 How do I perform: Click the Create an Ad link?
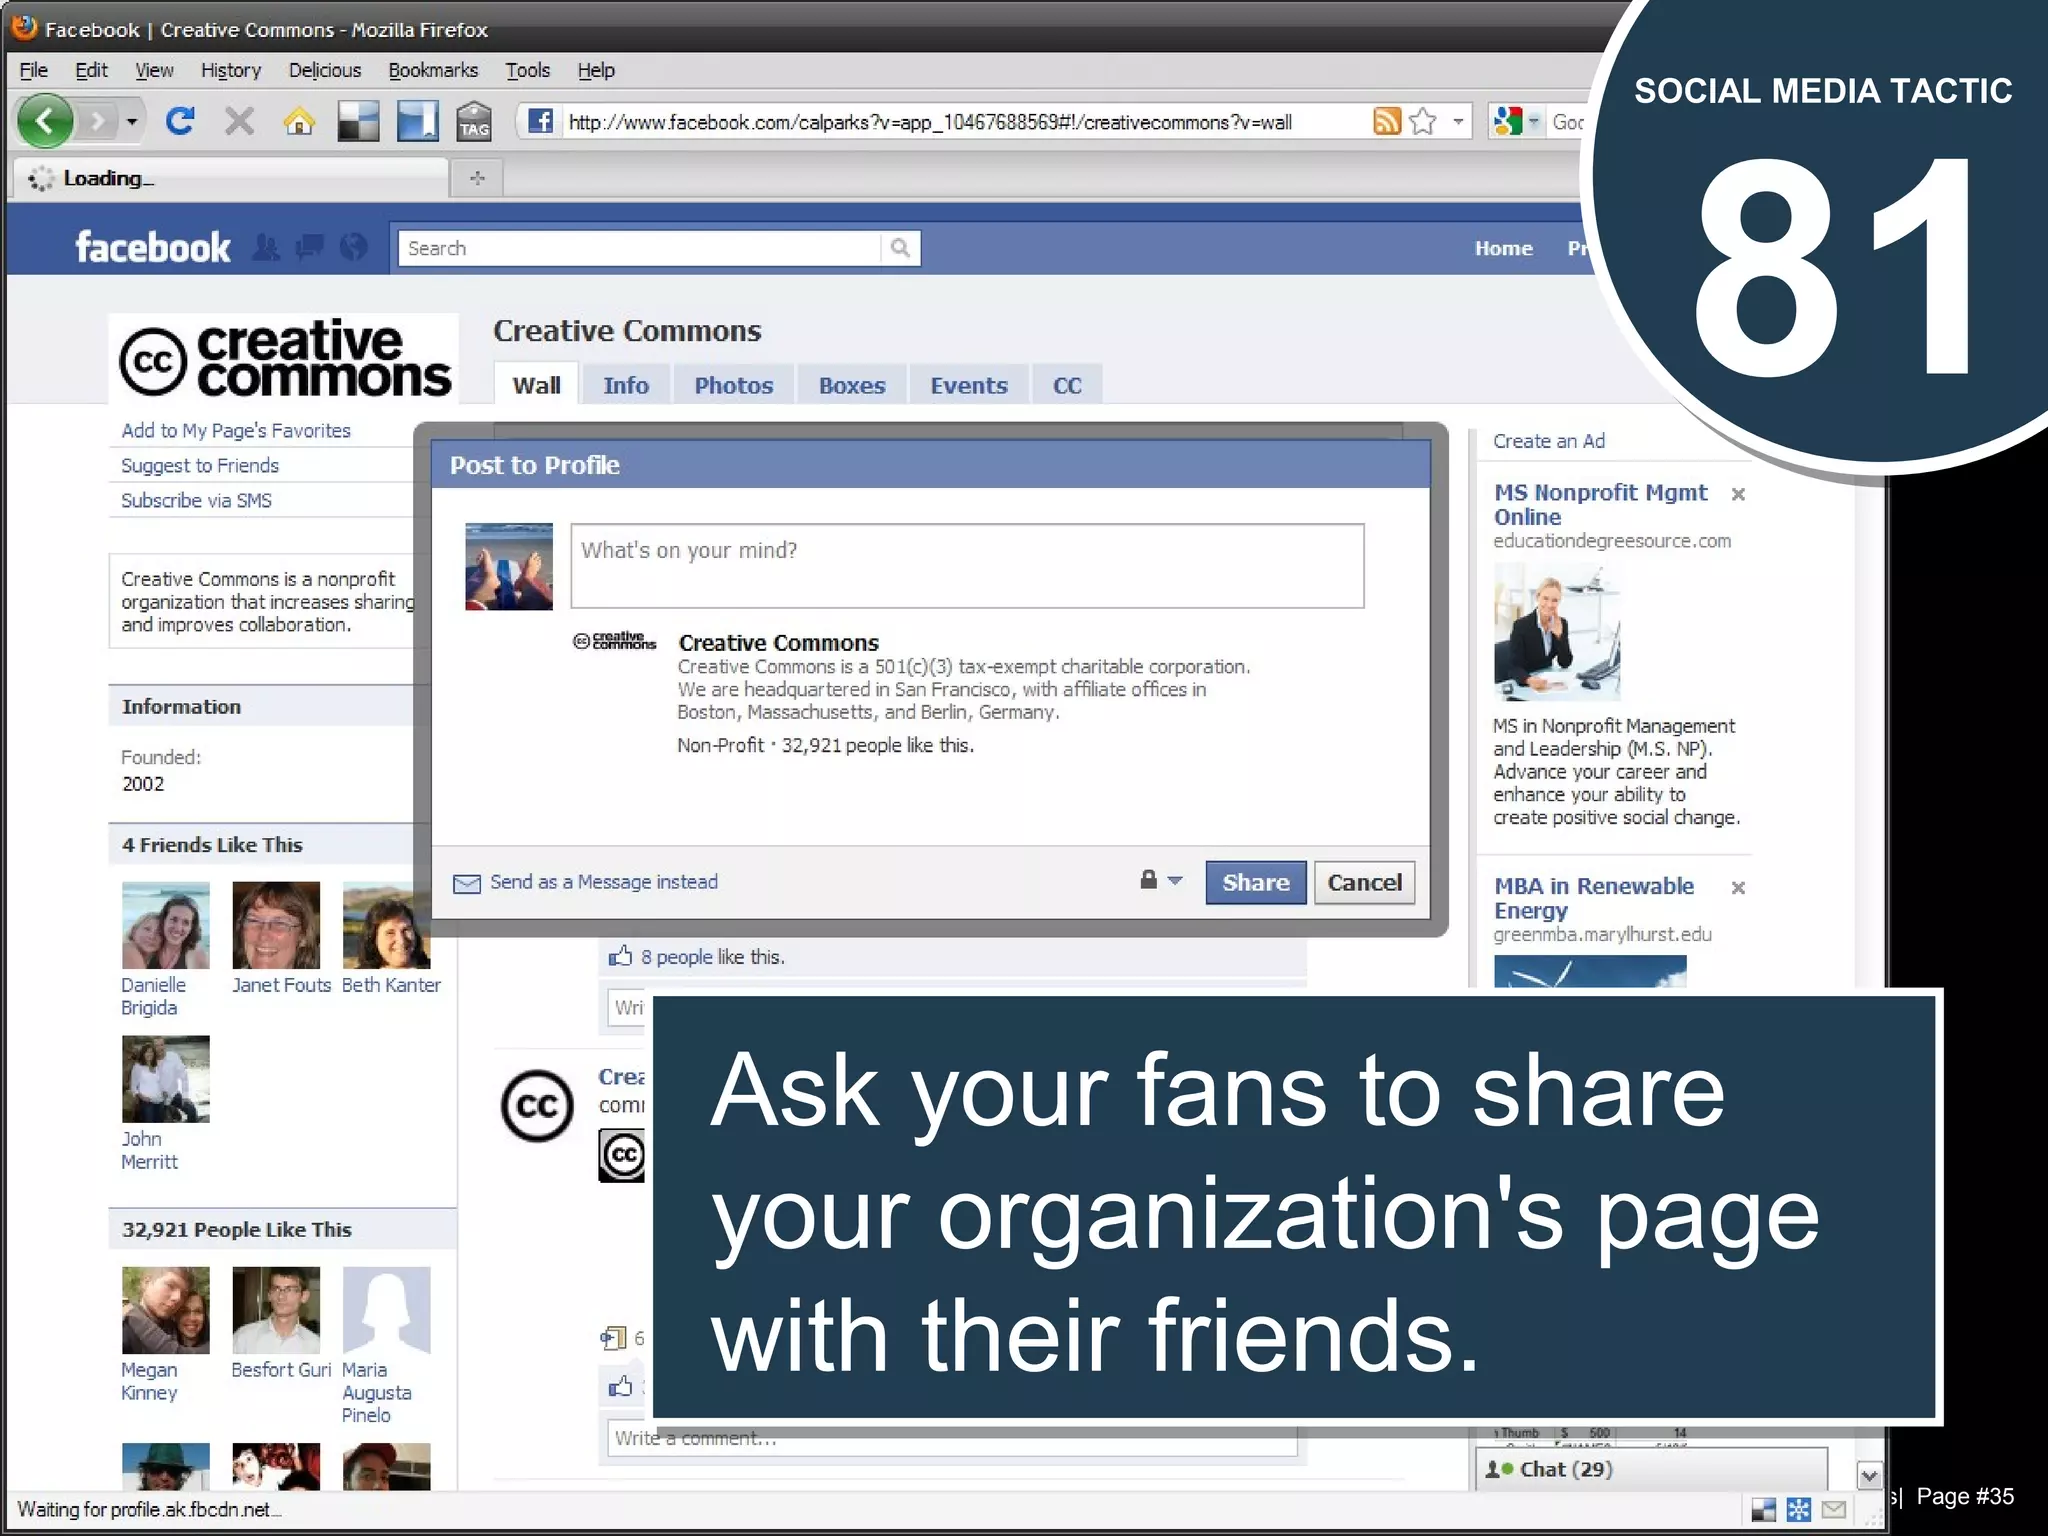pyautogui.click(x=1549, y=441)
